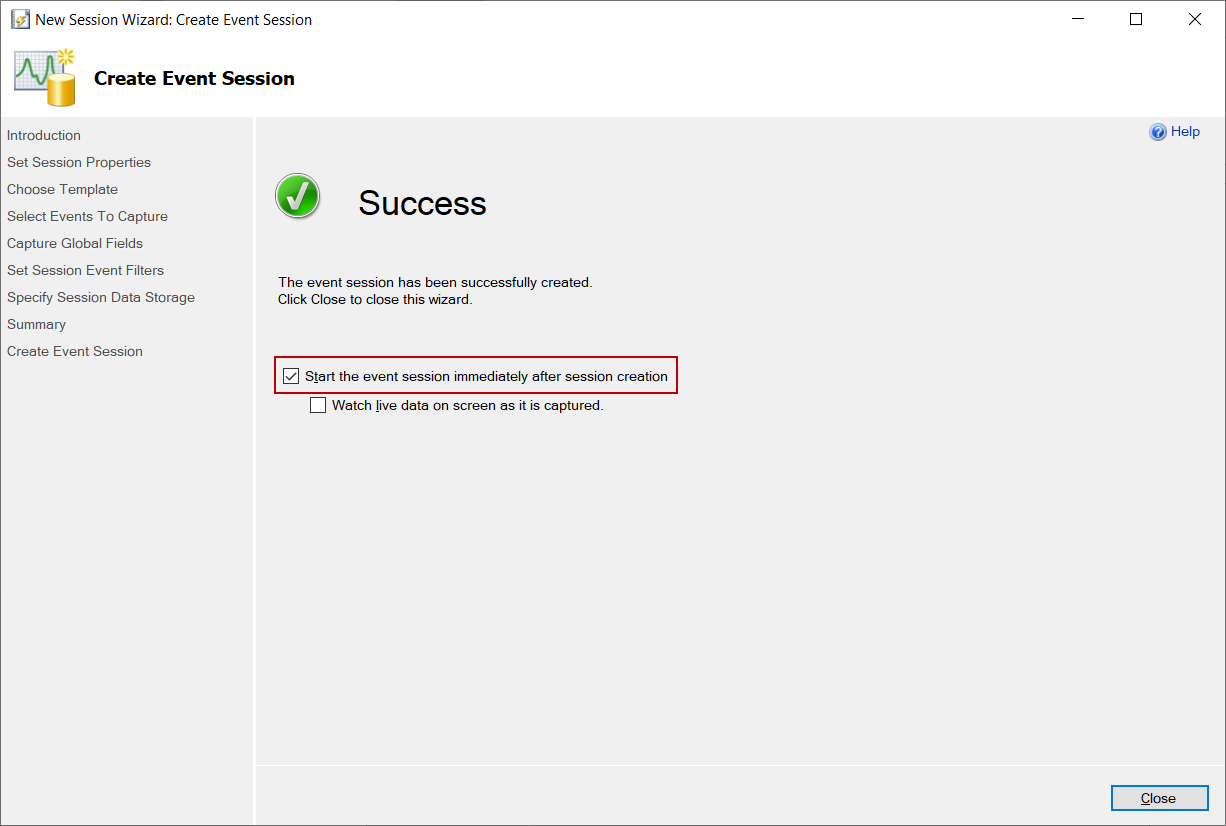The width and height of the screenshot is (1226, 826).
Task: Open the Help link
Action: [1185, 132]
